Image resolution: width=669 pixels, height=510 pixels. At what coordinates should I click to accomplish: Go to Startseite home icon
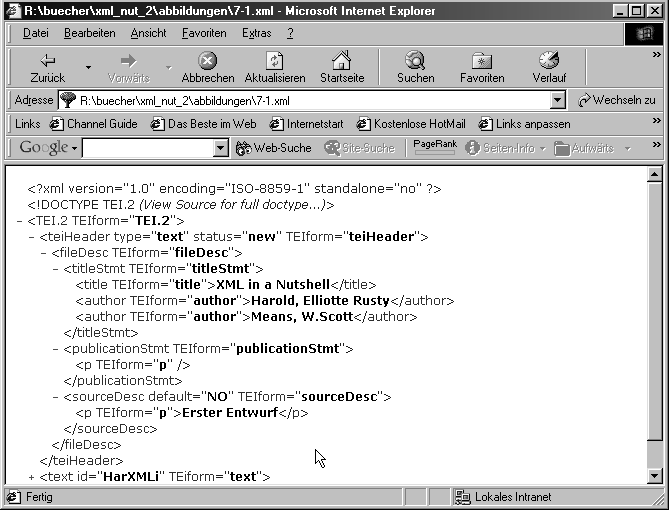[342, 61]
